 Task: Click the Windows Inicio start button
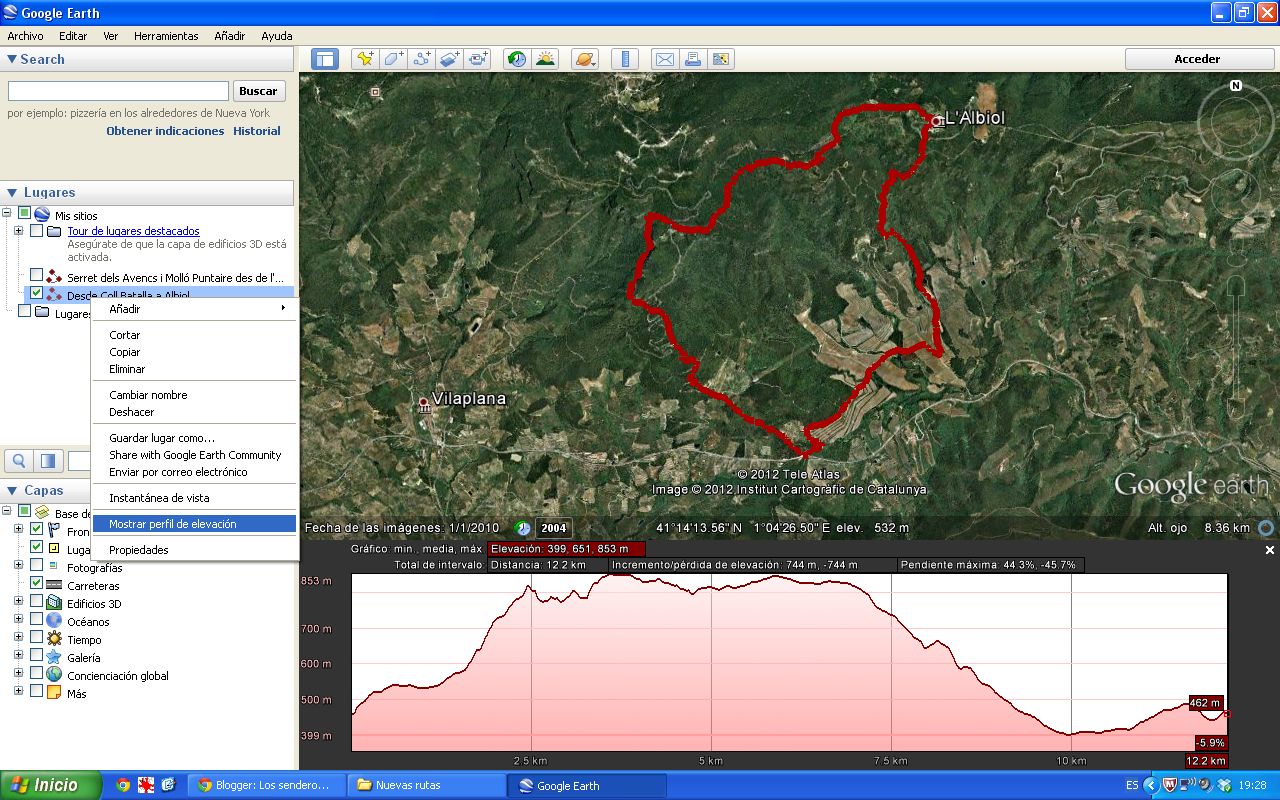(50, 785)
